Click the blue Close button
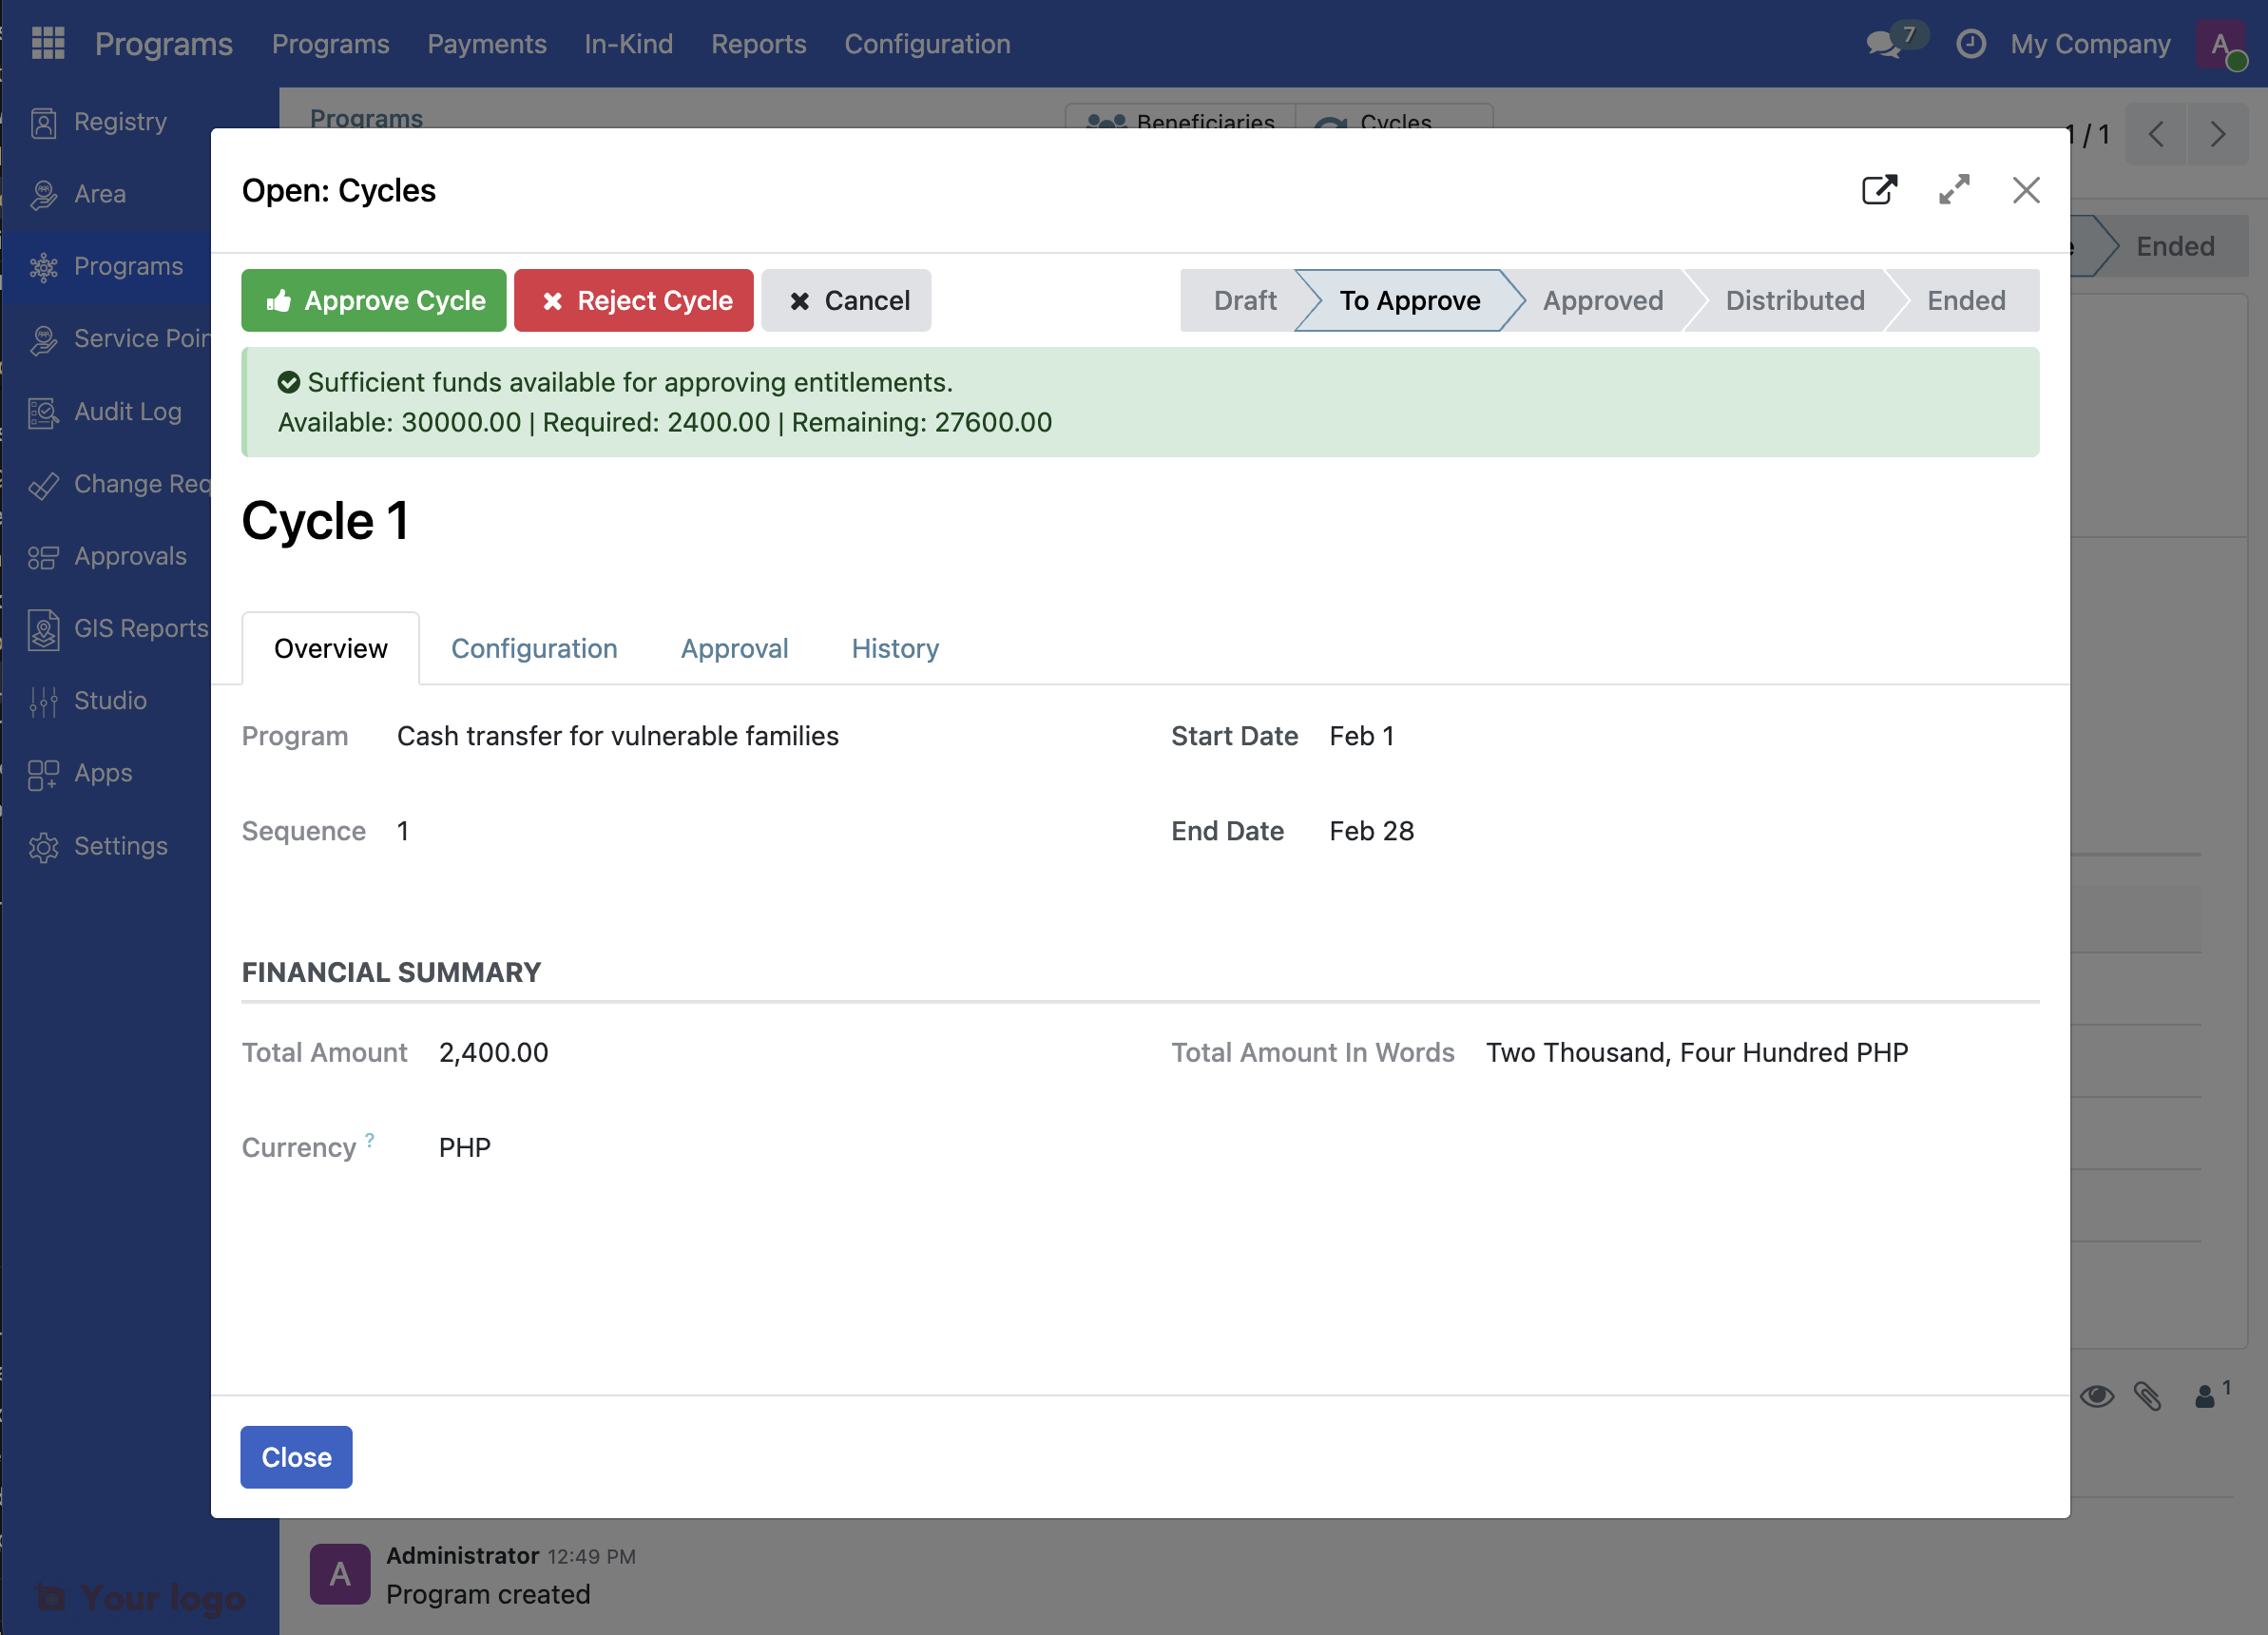2268x1635 pixels. [x=296, y=1457]
